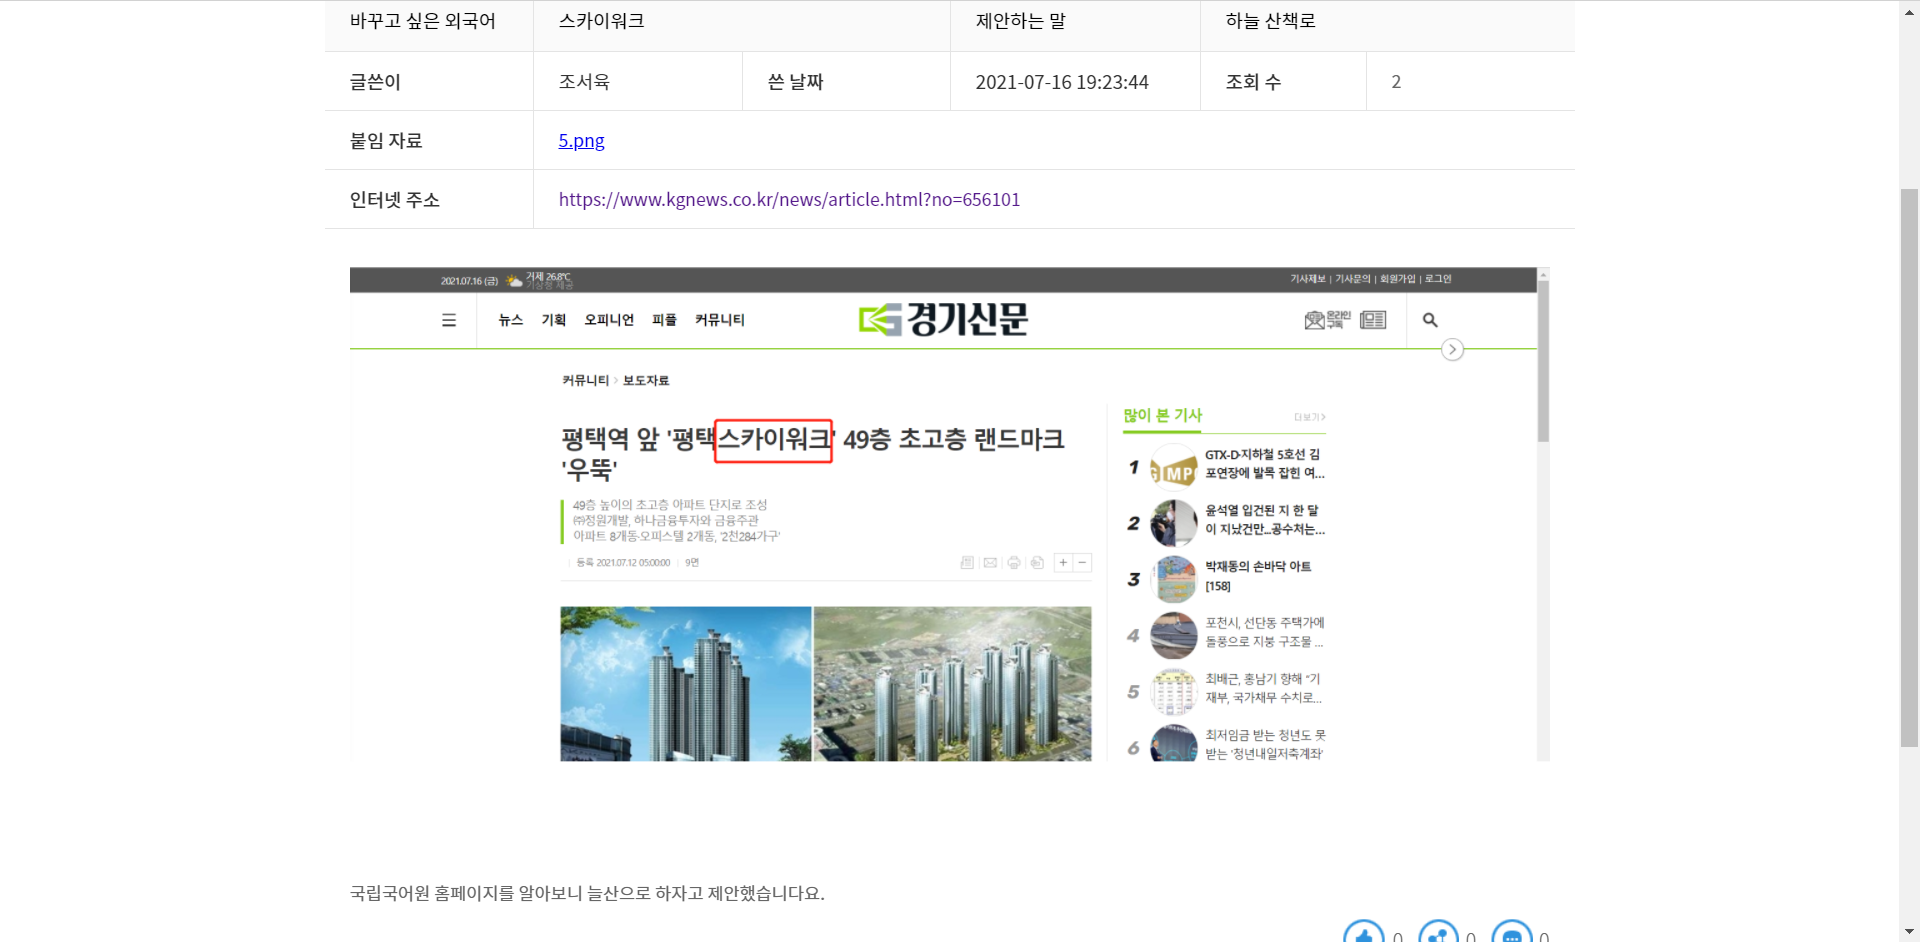Screen dimensions: 1920x942
Task: Click the 경기신문 logo
Action: pyautogui.click(x=943, y=320)
